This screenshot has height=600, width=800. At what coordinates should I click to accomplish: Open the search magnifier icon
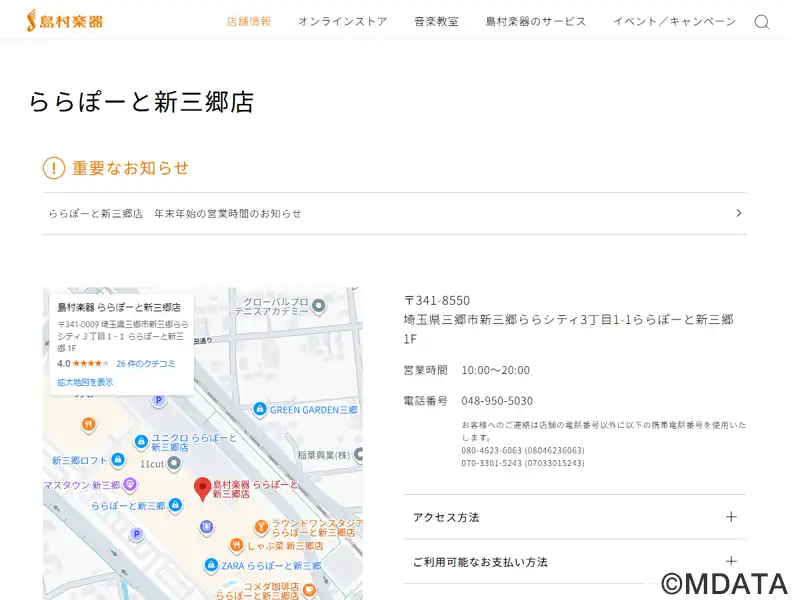click(761, 22)
